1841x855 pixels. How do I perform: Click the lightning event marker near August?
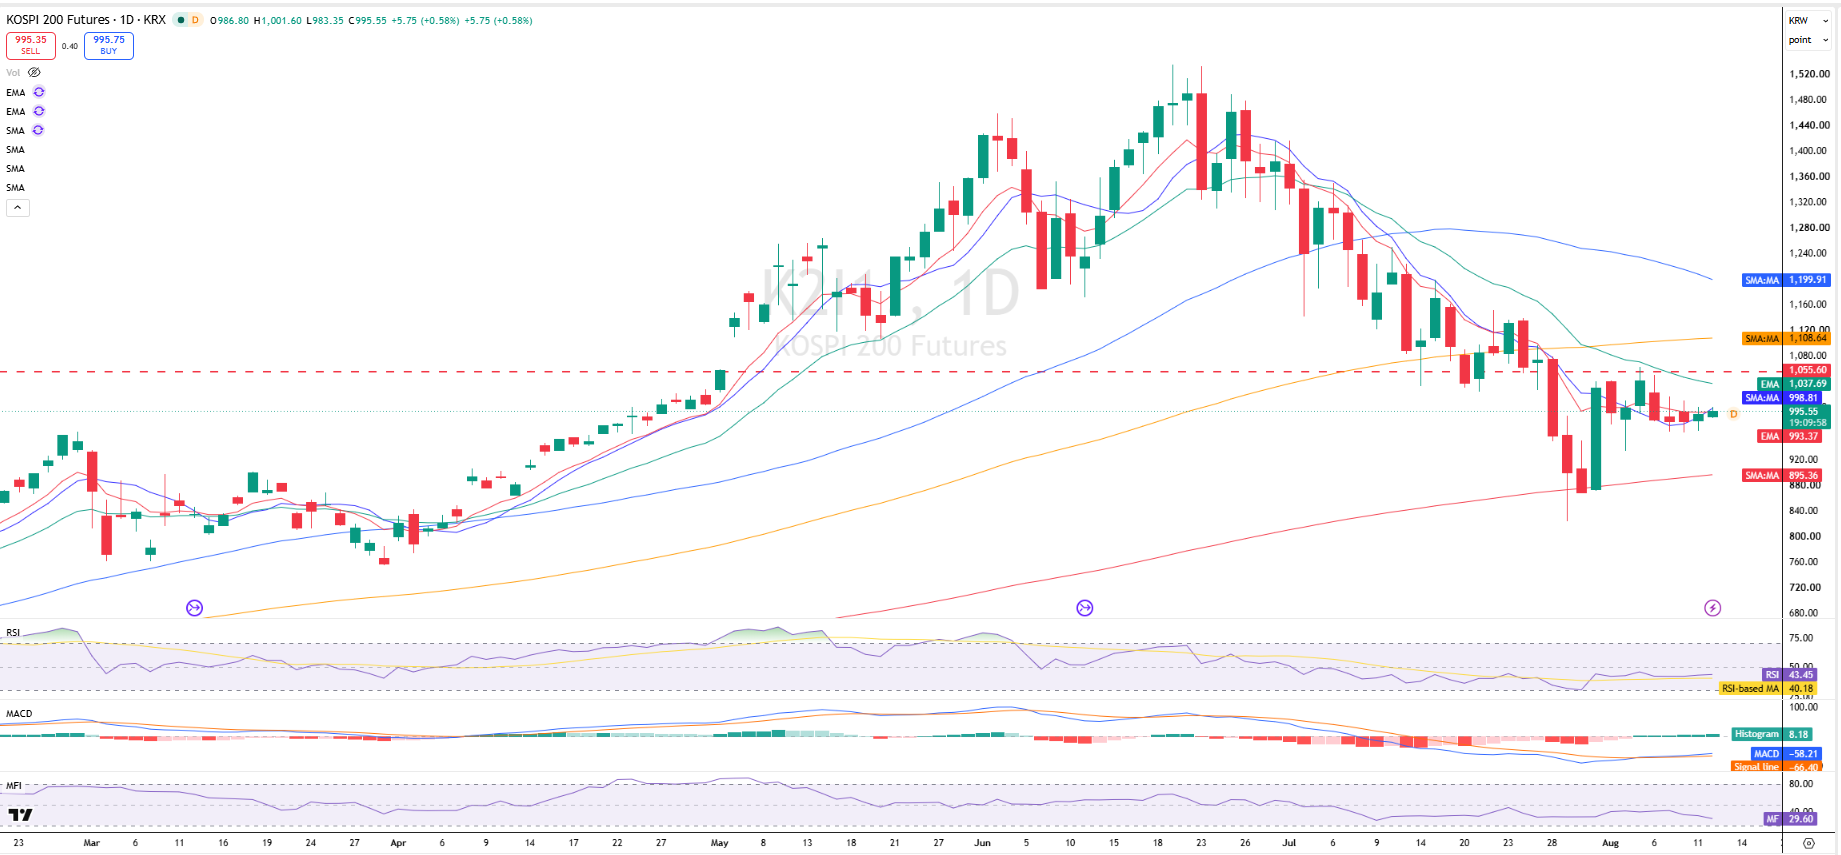pyautogui.click(x=1713, y=608)
